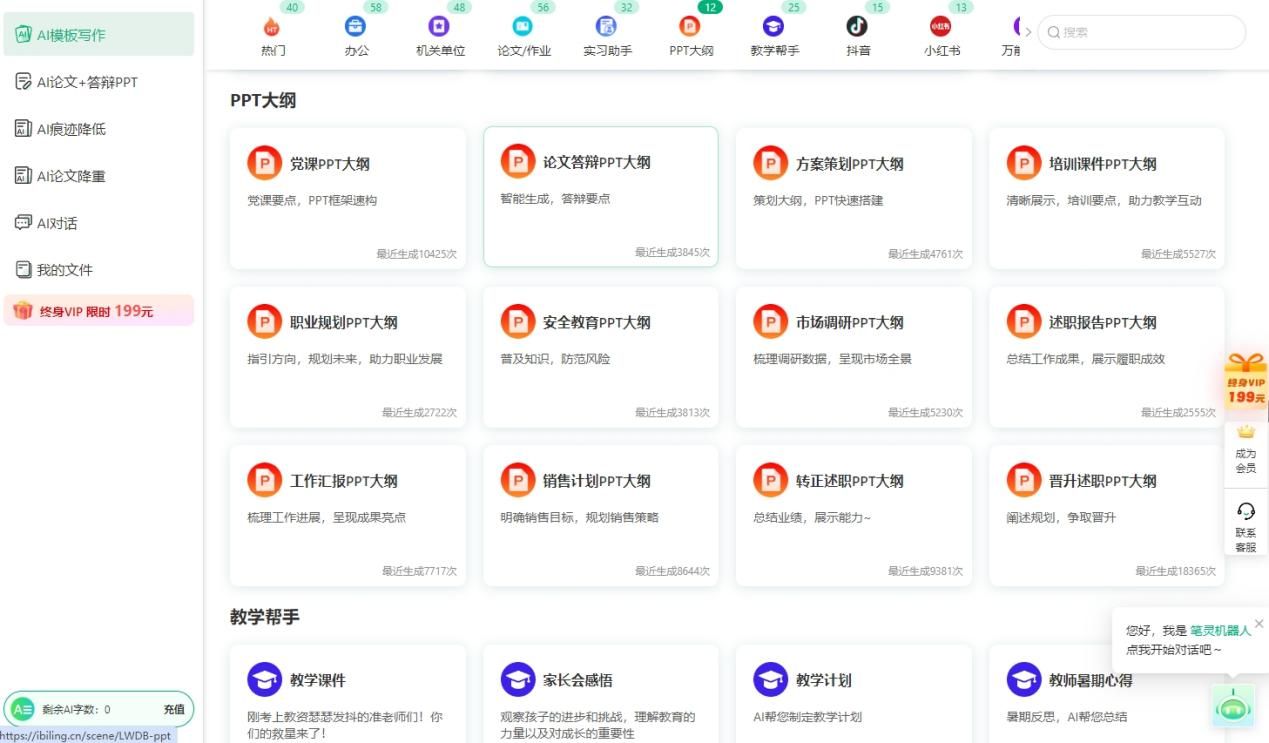Click the floating 终身VIP 199元 gift banner

pos(1246,379)
